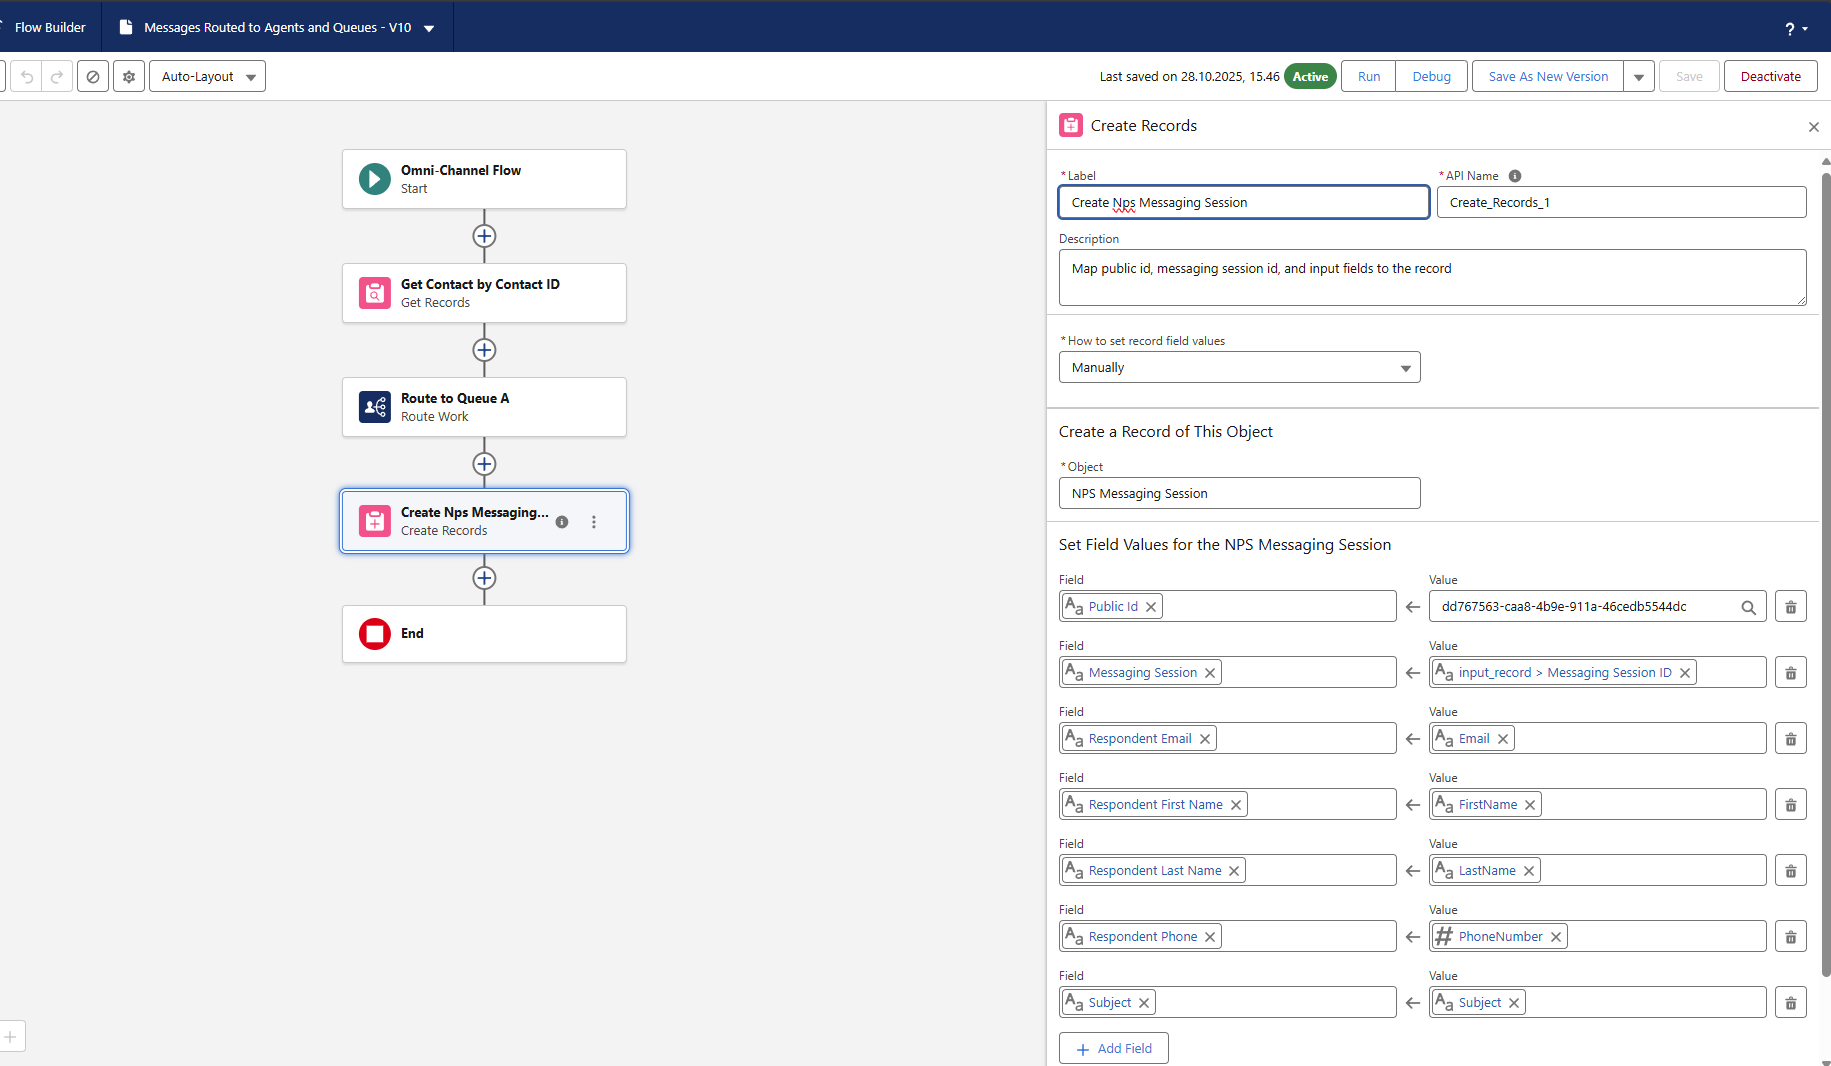Open Save As New Version dropdown arrow

pos(1639,77)
